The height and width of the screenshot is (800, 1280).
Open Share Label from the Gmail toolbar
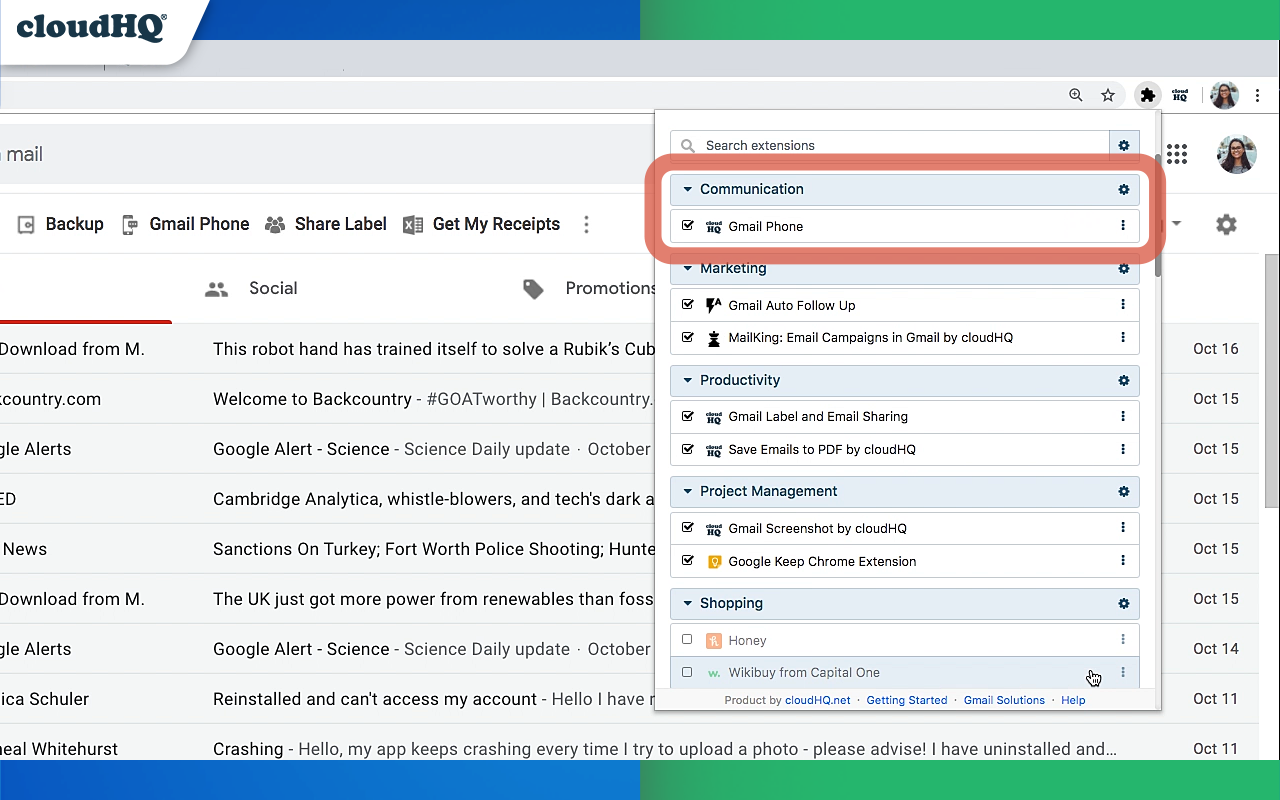point(325,224)
